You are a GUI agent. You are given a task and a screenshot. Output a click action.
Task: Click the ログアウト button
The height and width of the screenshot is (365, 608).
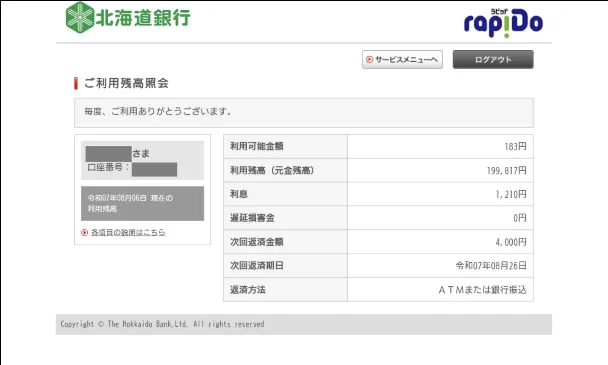(493, 59)
